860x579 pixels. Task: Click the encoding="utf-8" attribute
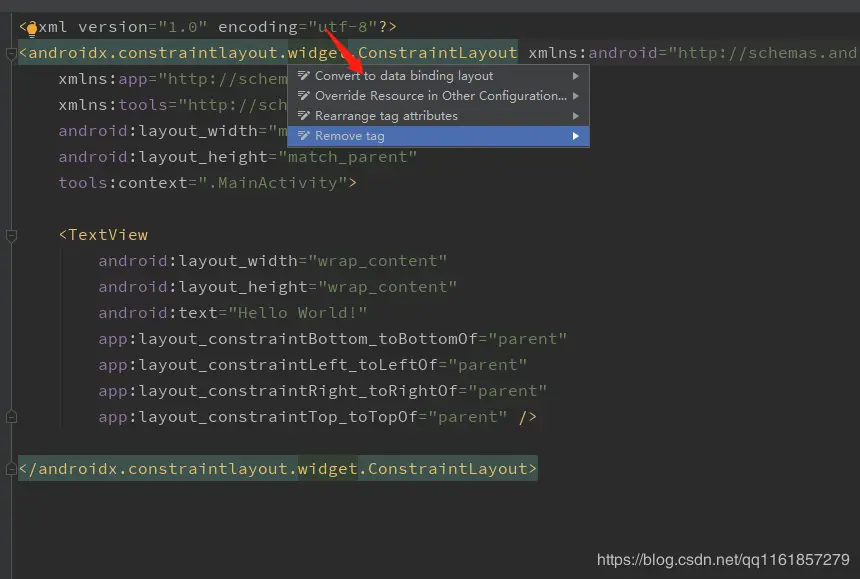[x=298, y=27]
